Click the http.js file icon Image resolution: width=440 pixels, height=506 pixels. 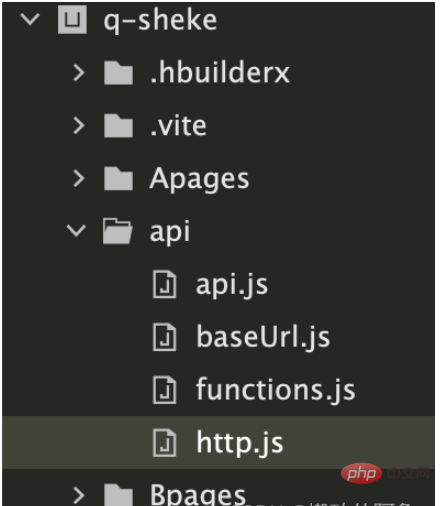(164, 443)
